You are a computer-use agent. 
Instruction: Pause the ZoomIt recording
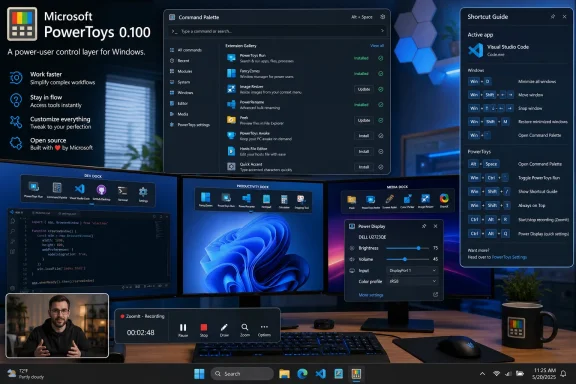(183, 330)
